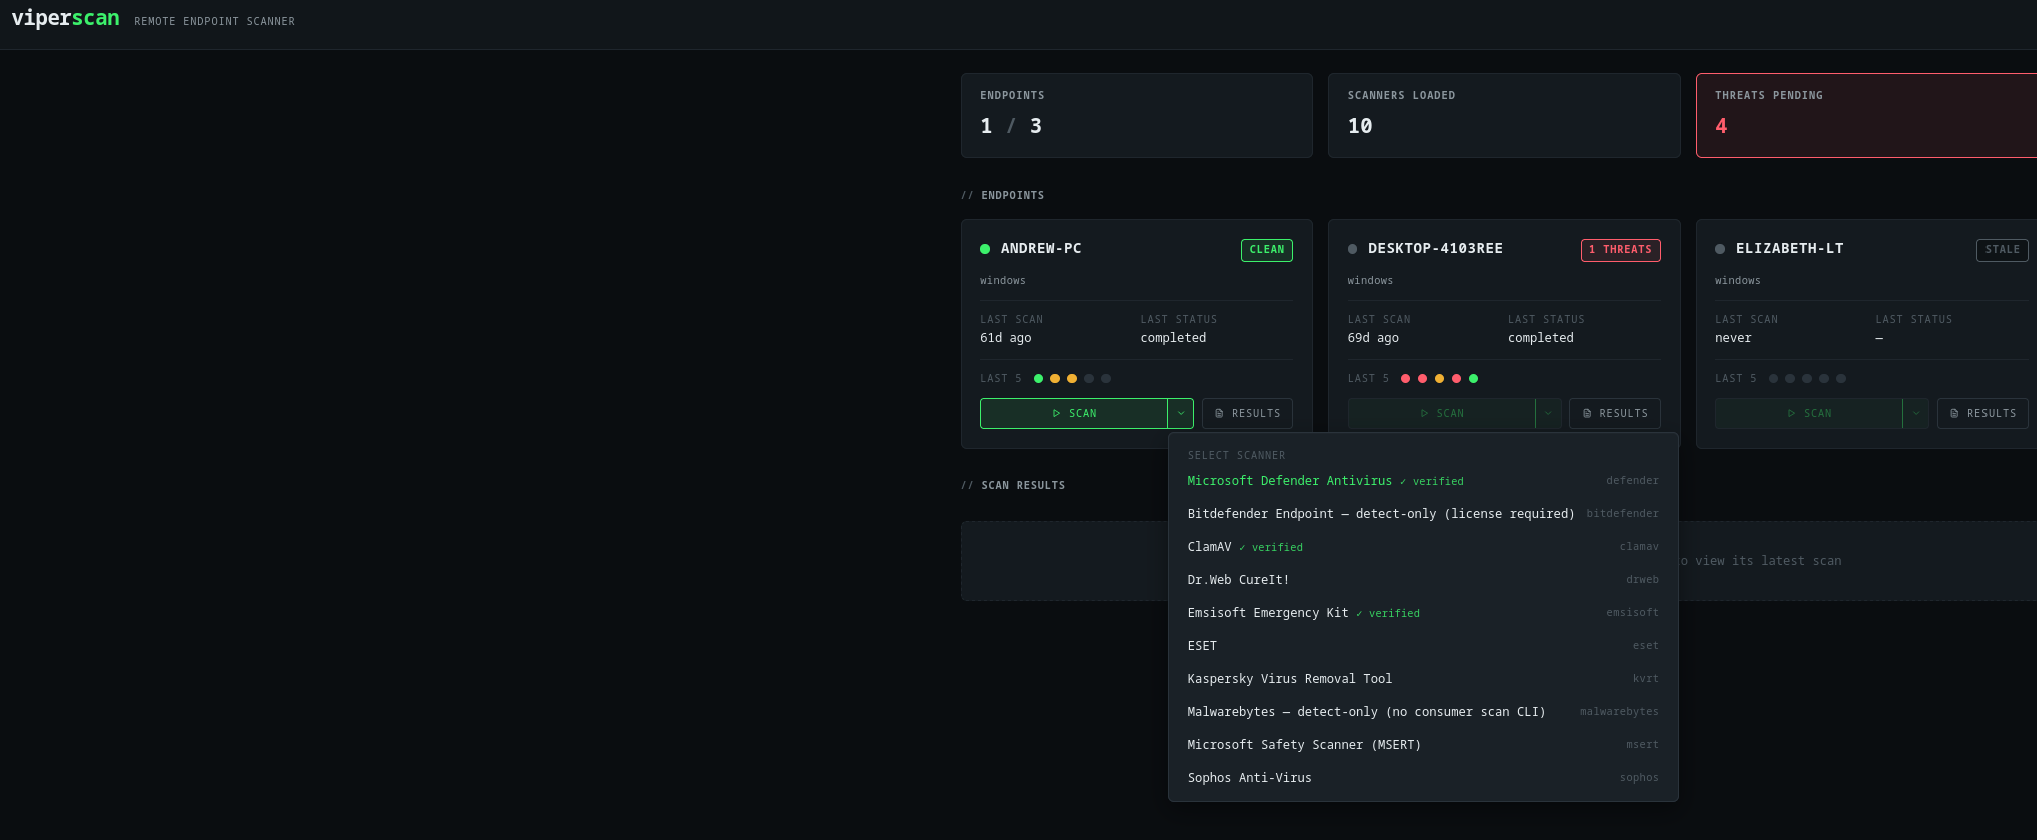Open scanner dropdown for ELIZABETH-LT
2037x840 pixels.
point(1916,413)
